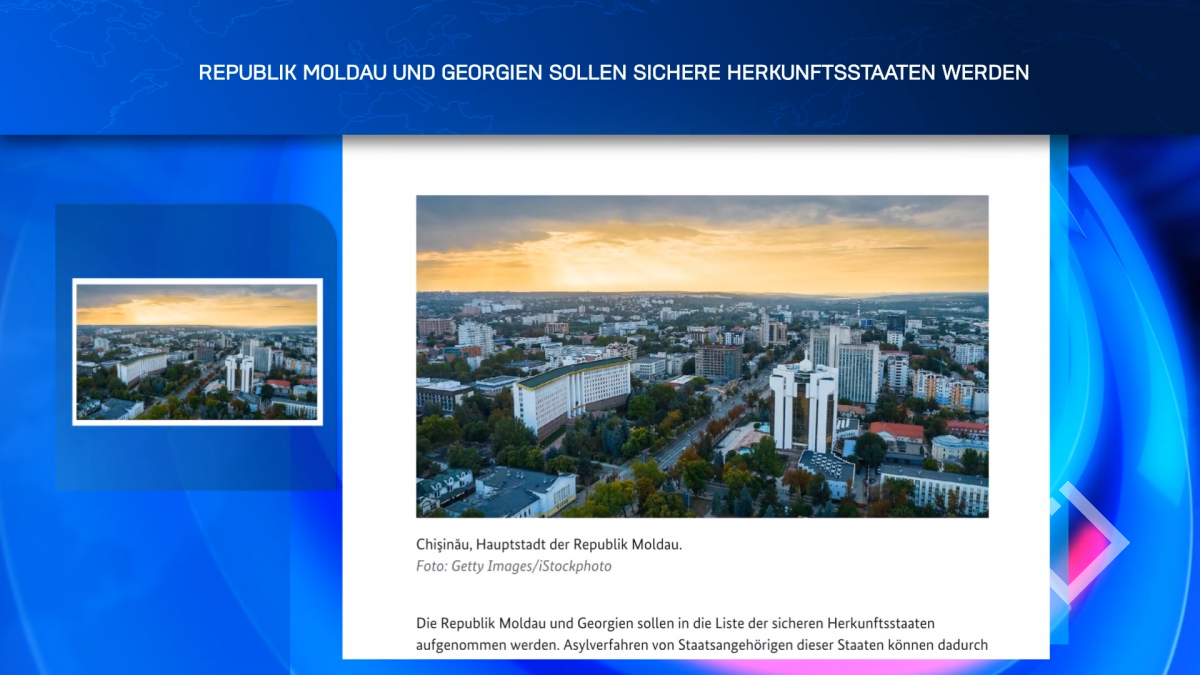Click the caption 'Chișinău, Hauptstadt der Republik Moldau.'
Screen dimensions: 1200x675
click(548, 545)
